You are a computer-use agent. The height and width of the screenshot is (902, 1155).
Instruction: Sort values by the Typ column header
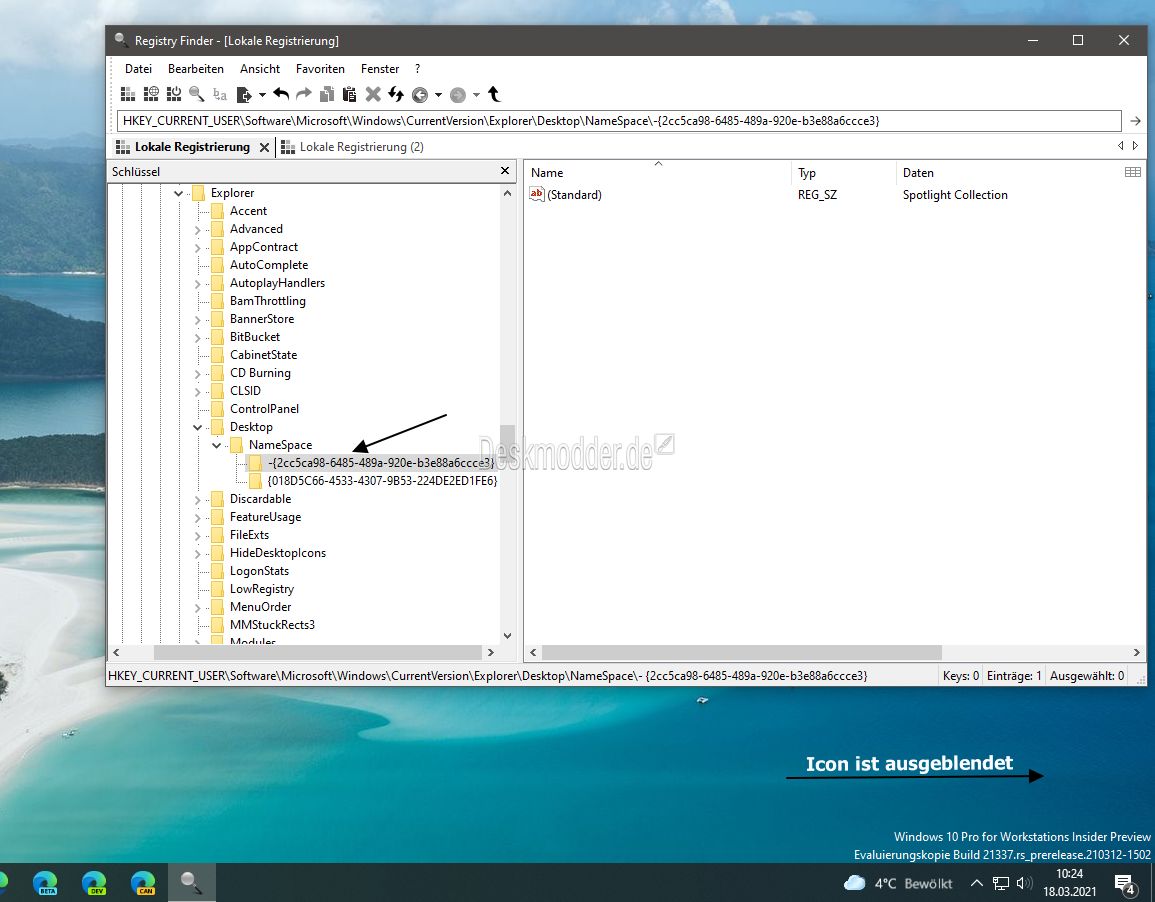844,173
